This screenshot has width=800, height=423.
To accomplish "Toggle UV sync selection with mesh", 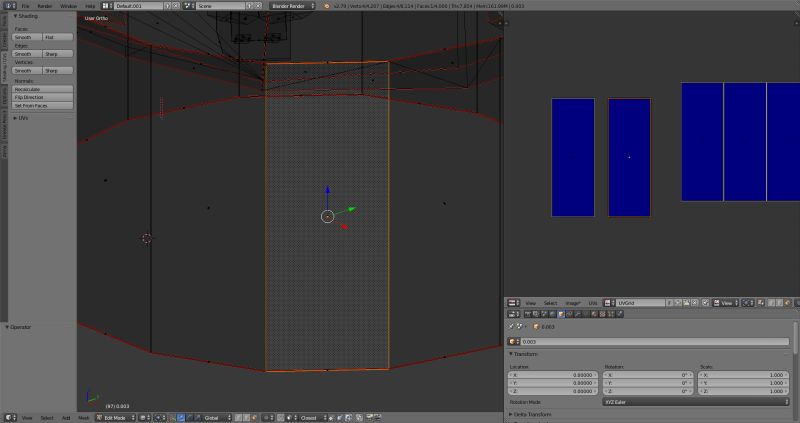I will 761,303.
